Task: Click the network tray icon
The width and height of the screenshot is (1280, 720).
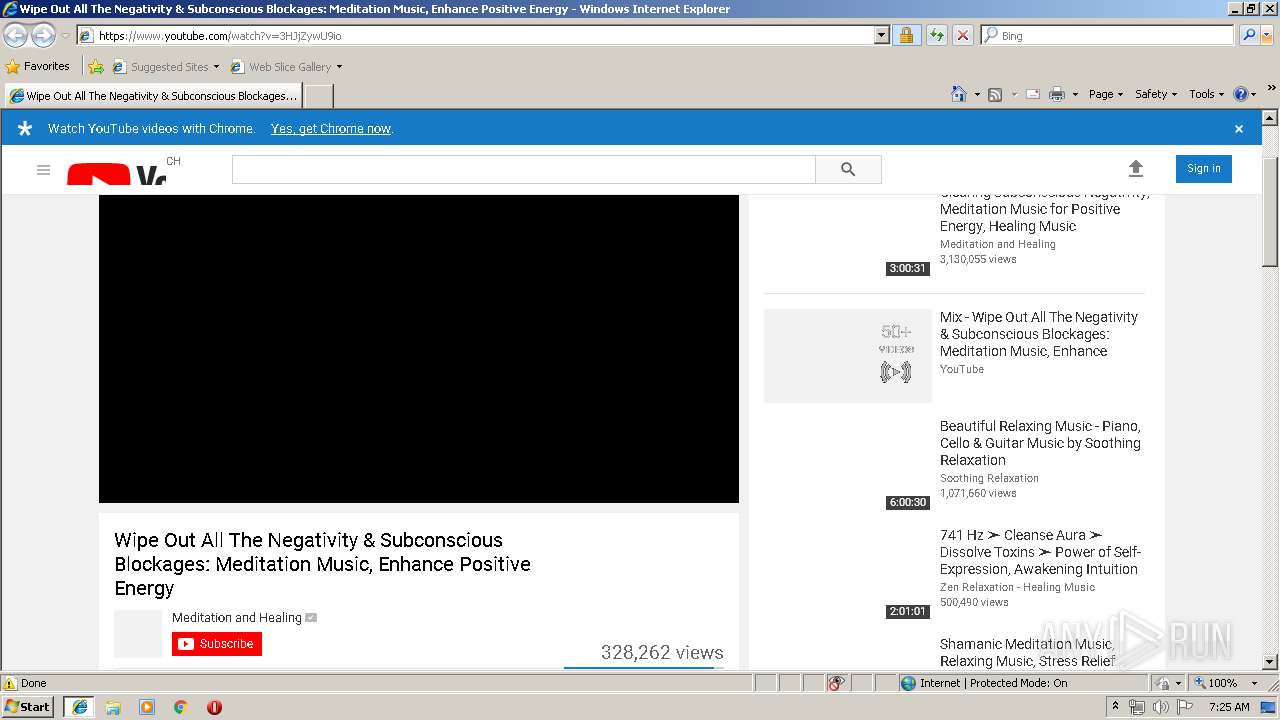Action: click(x=1137, y=707)
